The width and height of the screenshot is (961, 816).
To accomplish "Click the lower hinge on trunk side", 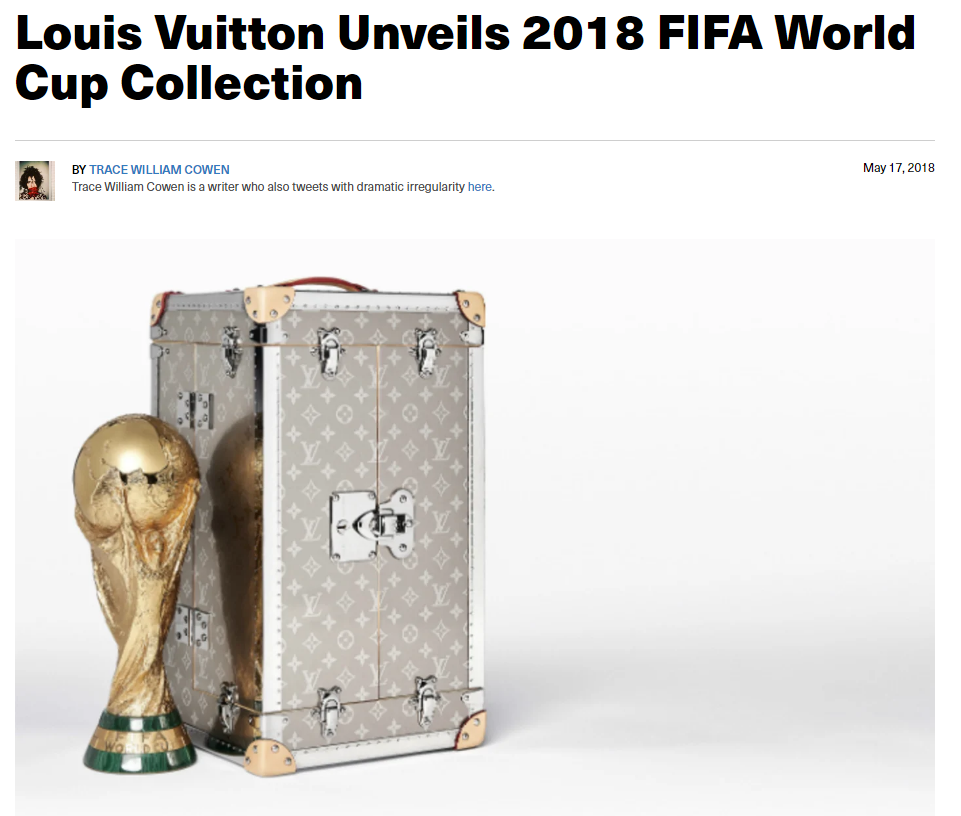I will click(x=191, y=627).
